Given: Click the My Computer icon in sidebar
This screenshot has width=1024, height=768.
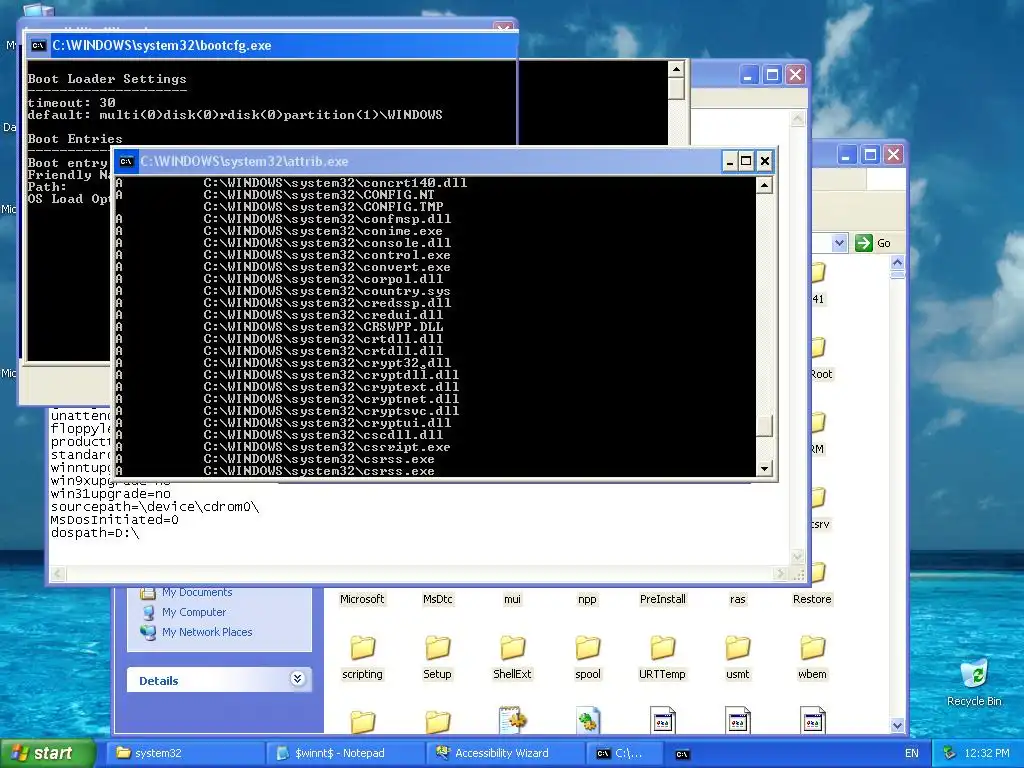Looking at the screenshot, I should (x=148, y=613).
